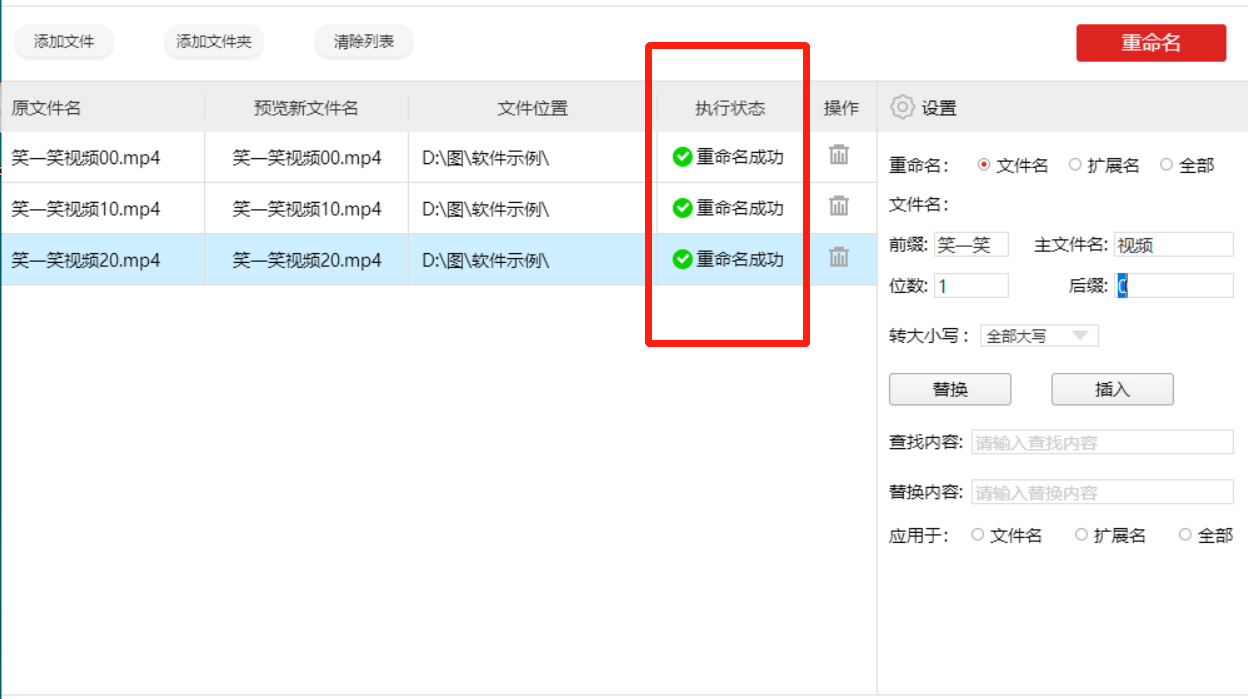1248x699 pixels.
Task: Click the 添加文件夹 button
Action: click(214, 42)
